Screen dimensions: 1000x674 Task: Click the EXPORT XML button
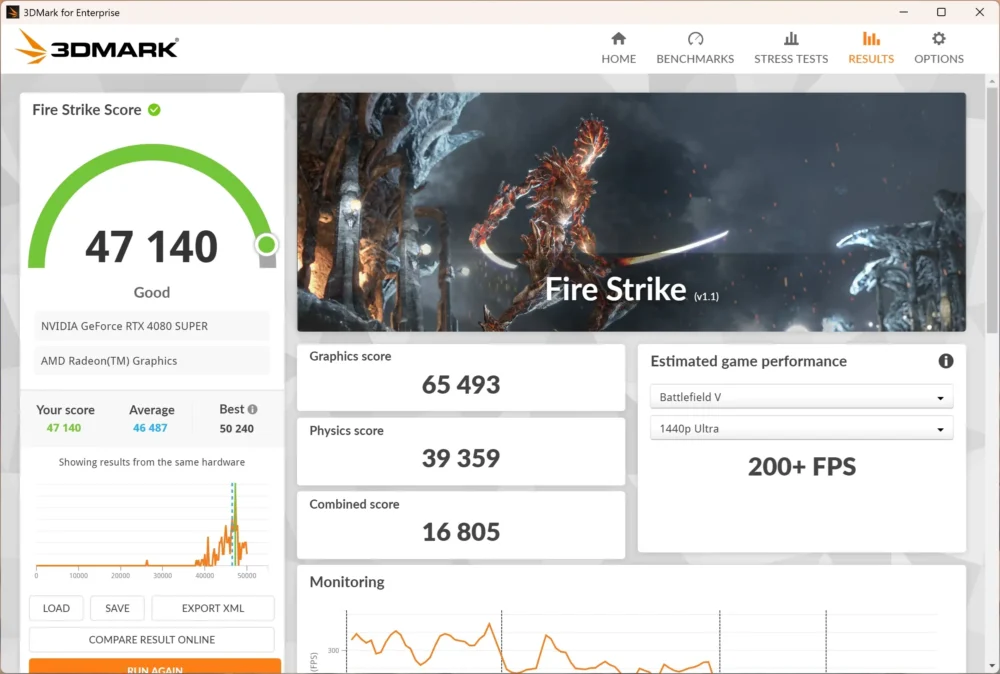point(213,608)
